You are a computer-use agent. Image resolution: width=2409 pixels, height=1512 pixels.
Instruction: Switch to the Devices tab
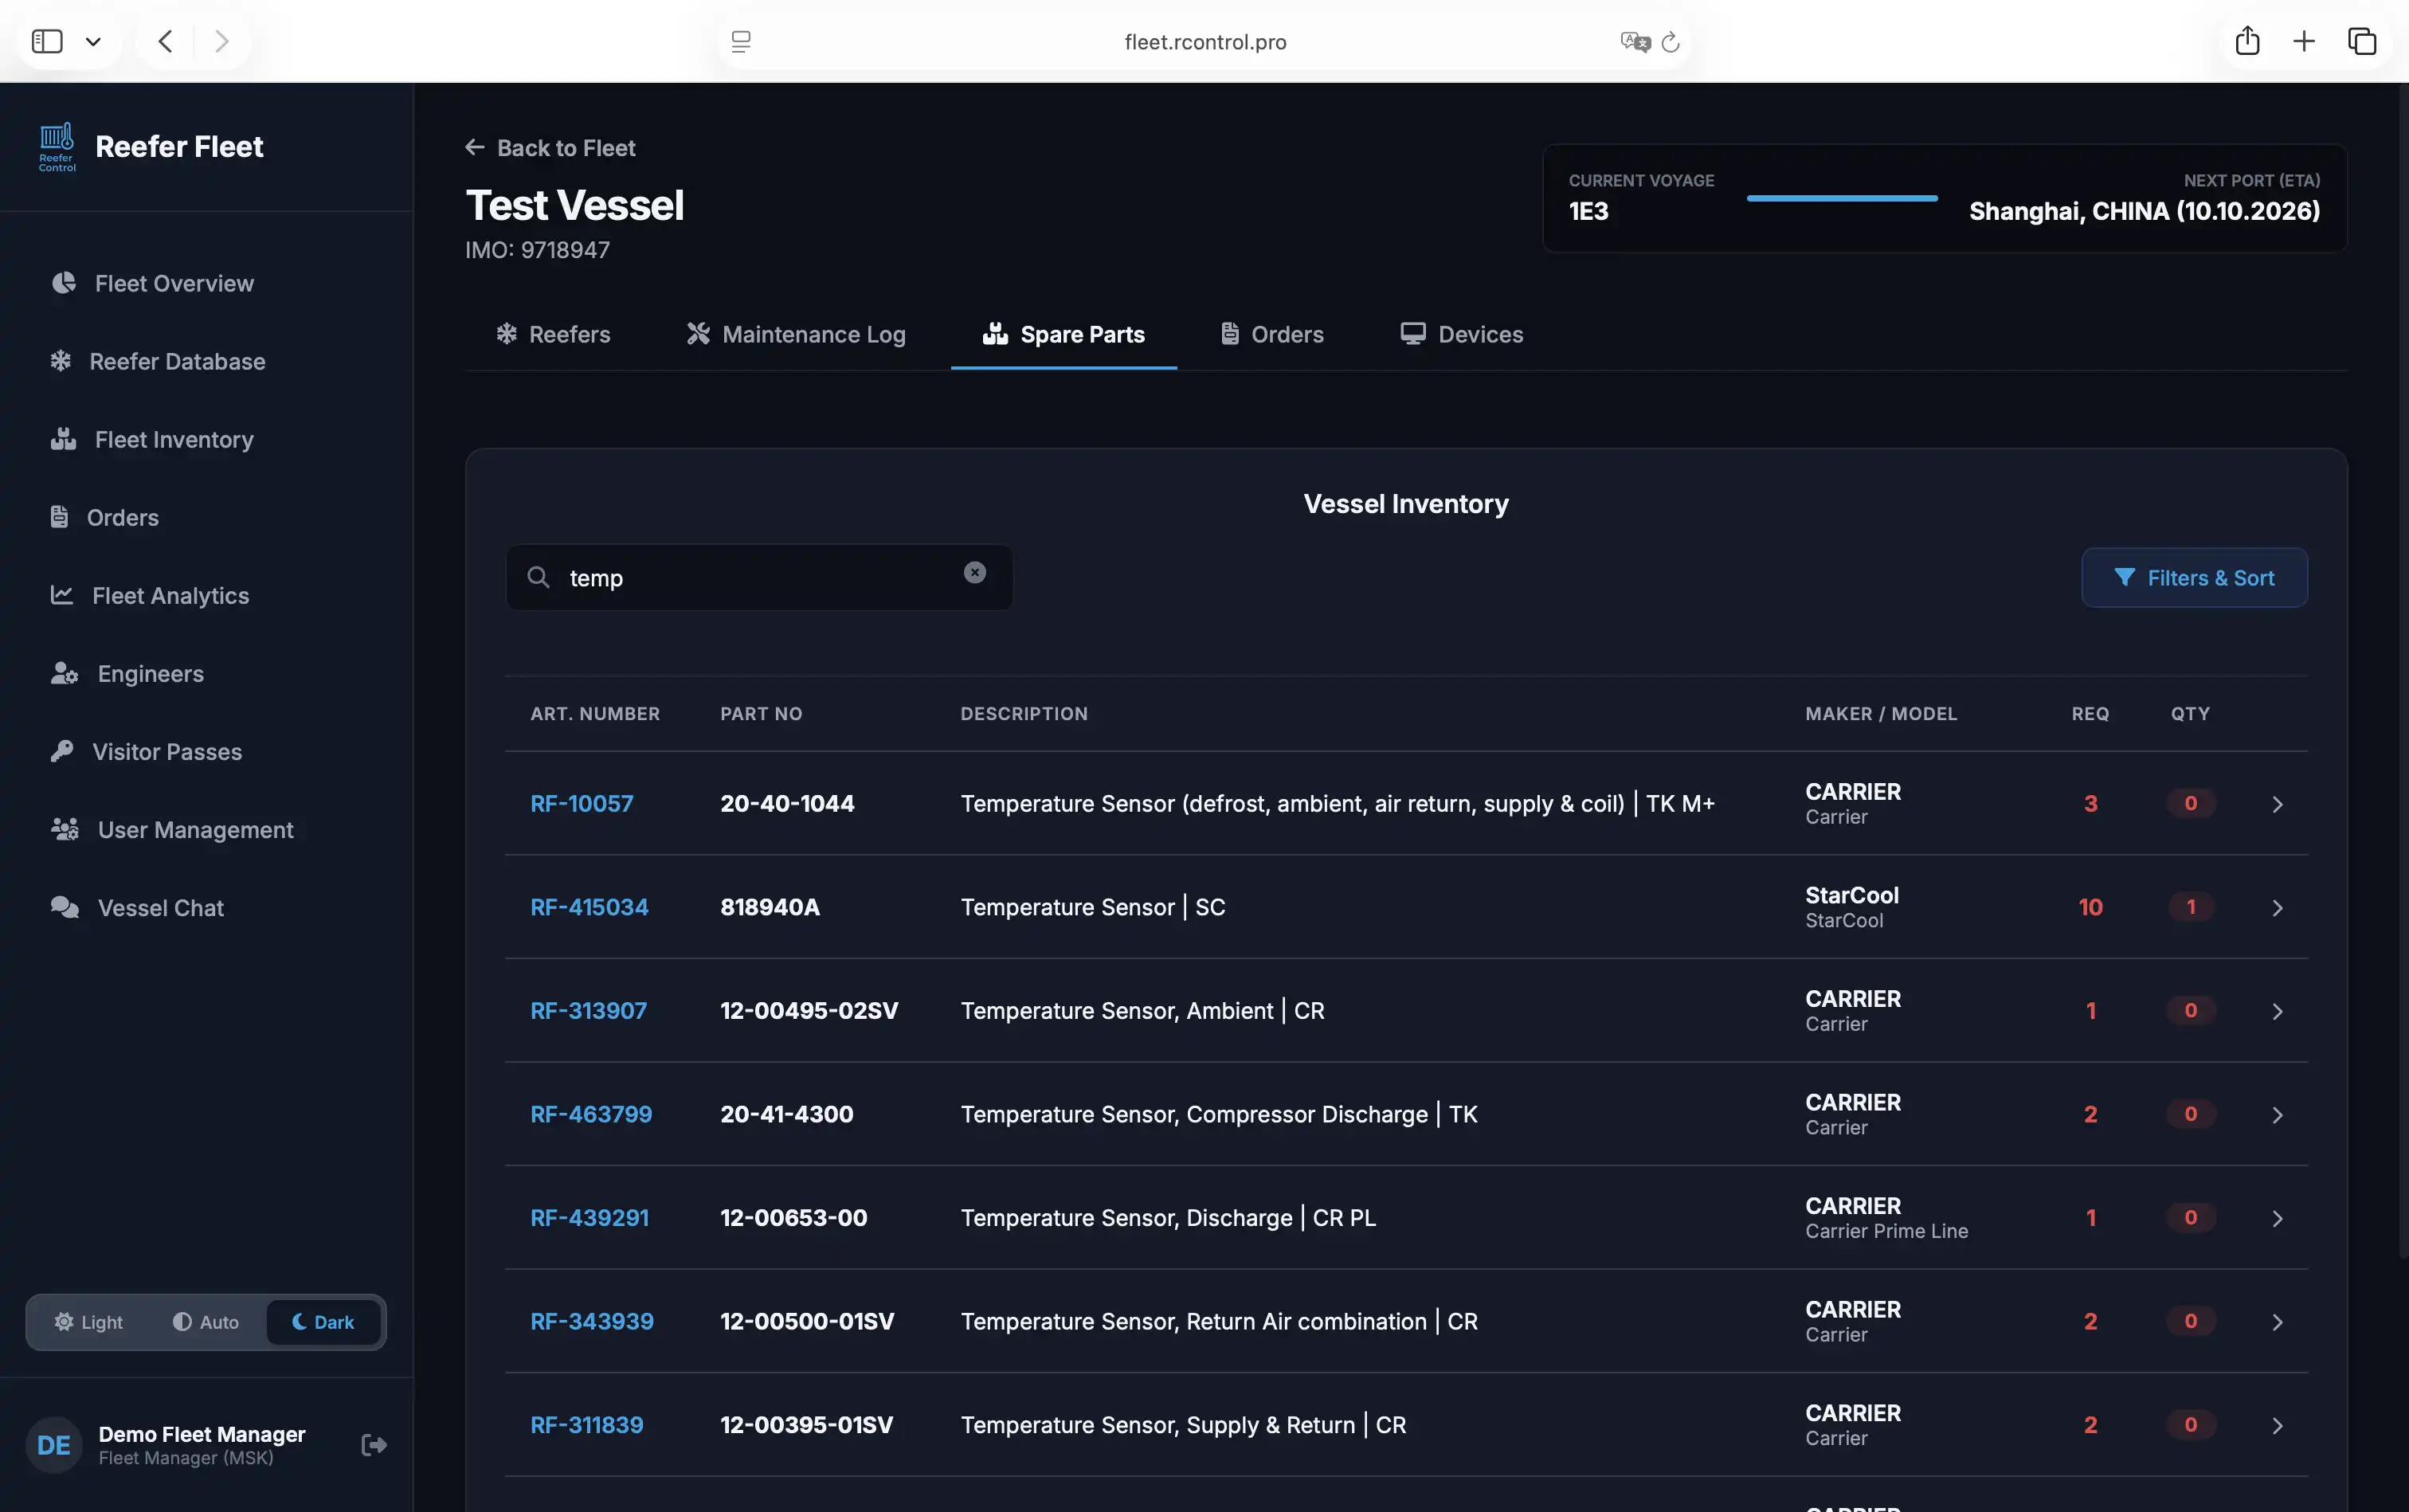(1461, 334)
